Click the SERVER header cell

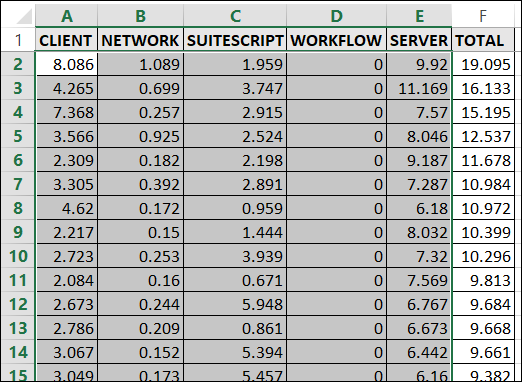(419, 40)
